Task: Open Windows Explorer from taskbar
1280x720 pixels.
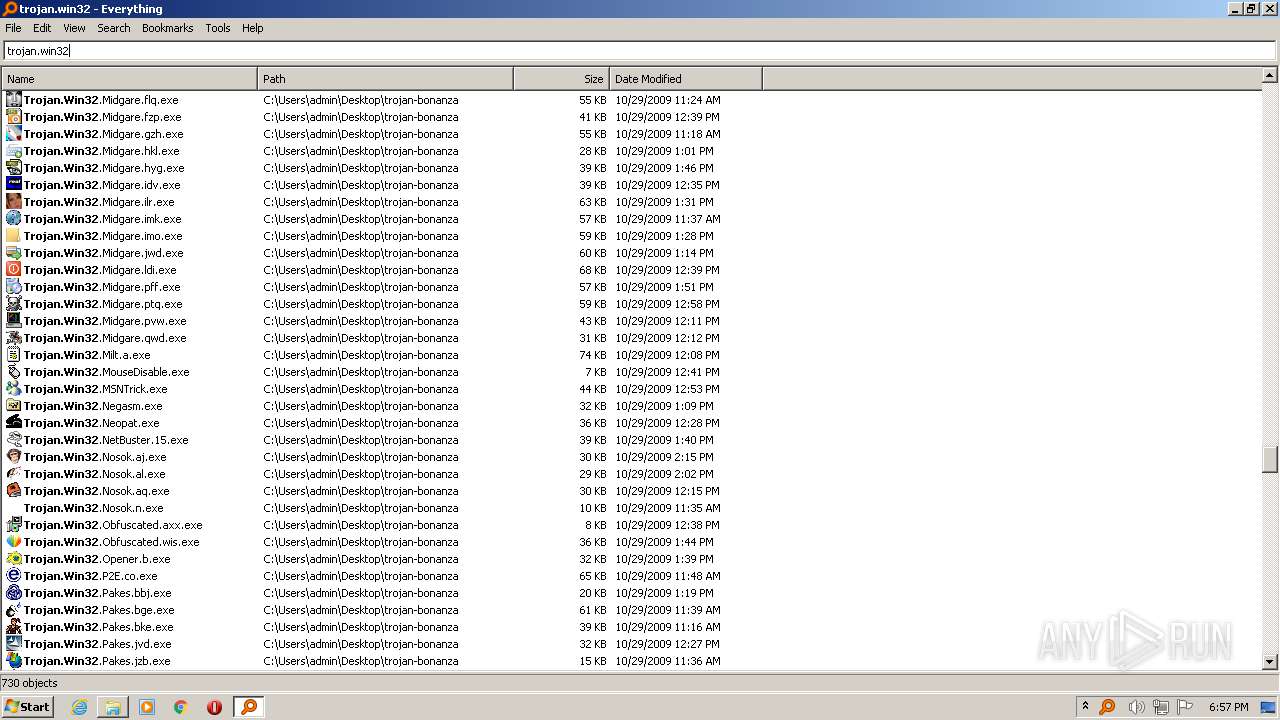Action: click(x=113, y=707)
